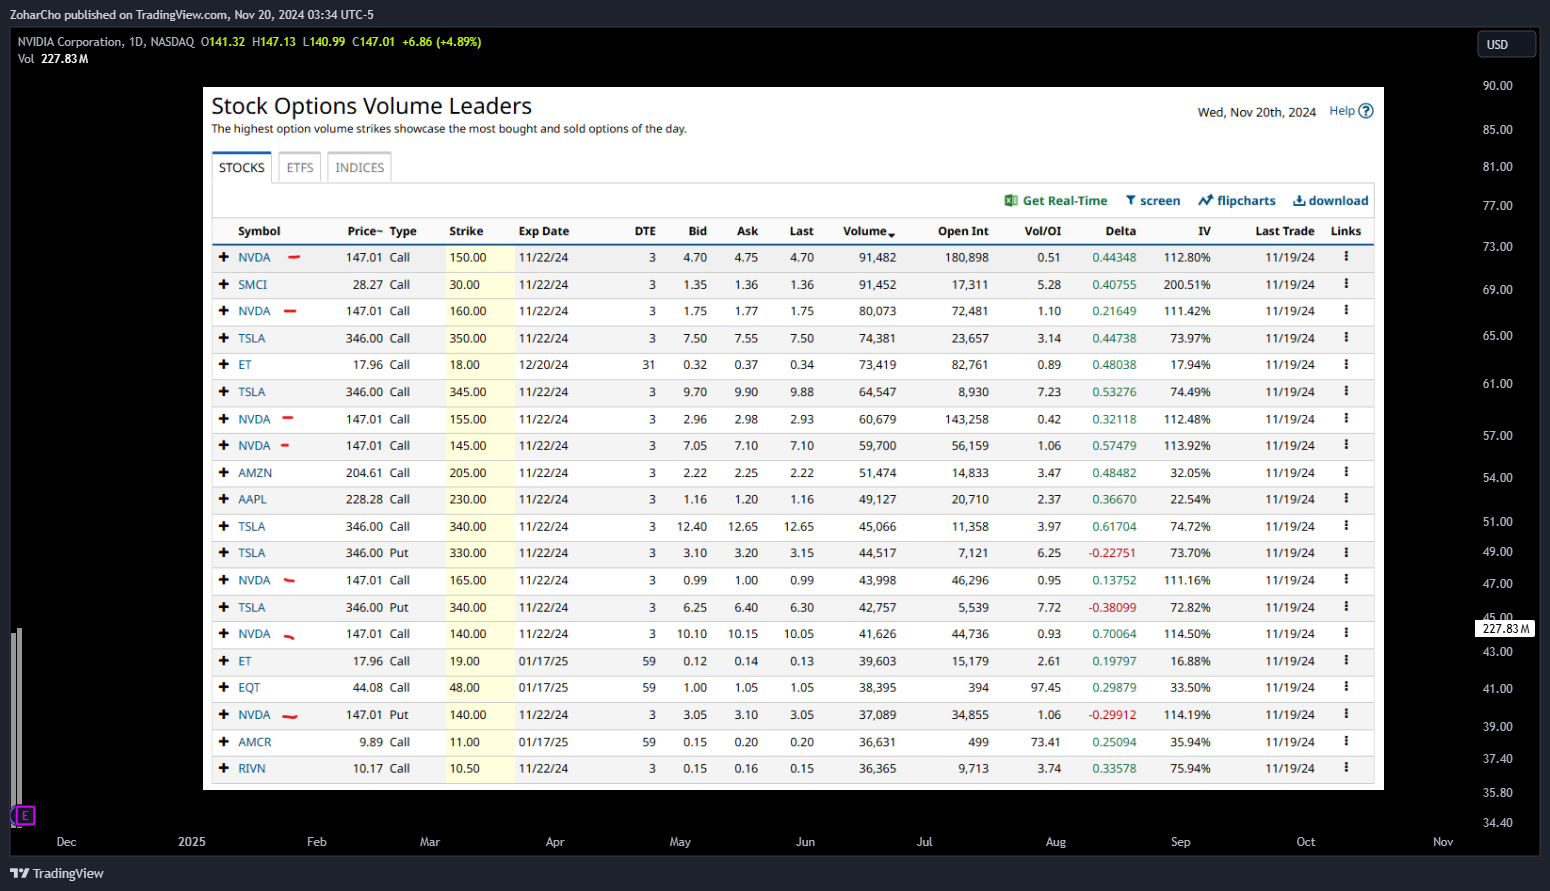Click the Get Real-Time Excel icon
The width and height of the screenshot is (1550, 891).
[1011, 201]
